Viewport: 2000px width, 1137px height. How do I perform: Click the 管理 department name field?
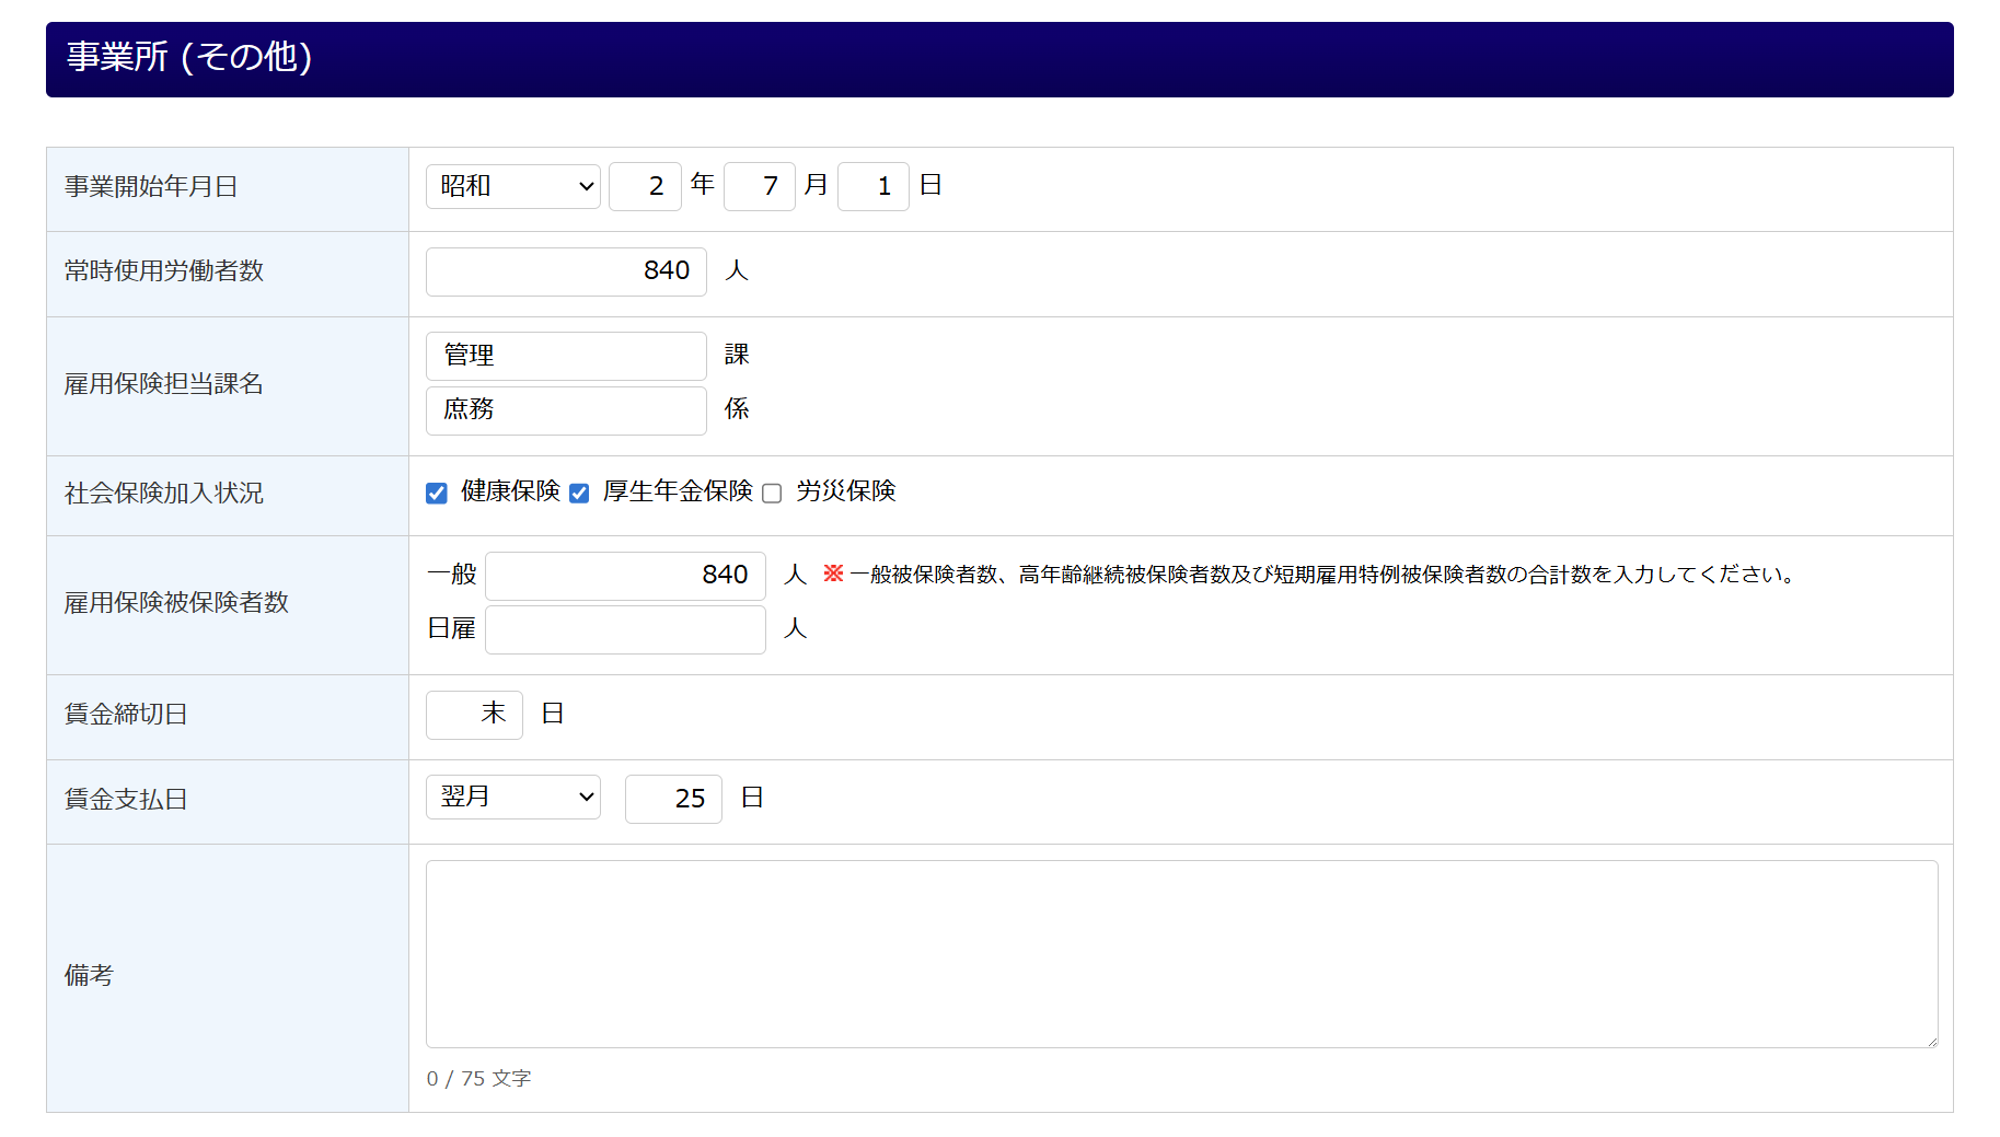[x=566, y=356]
